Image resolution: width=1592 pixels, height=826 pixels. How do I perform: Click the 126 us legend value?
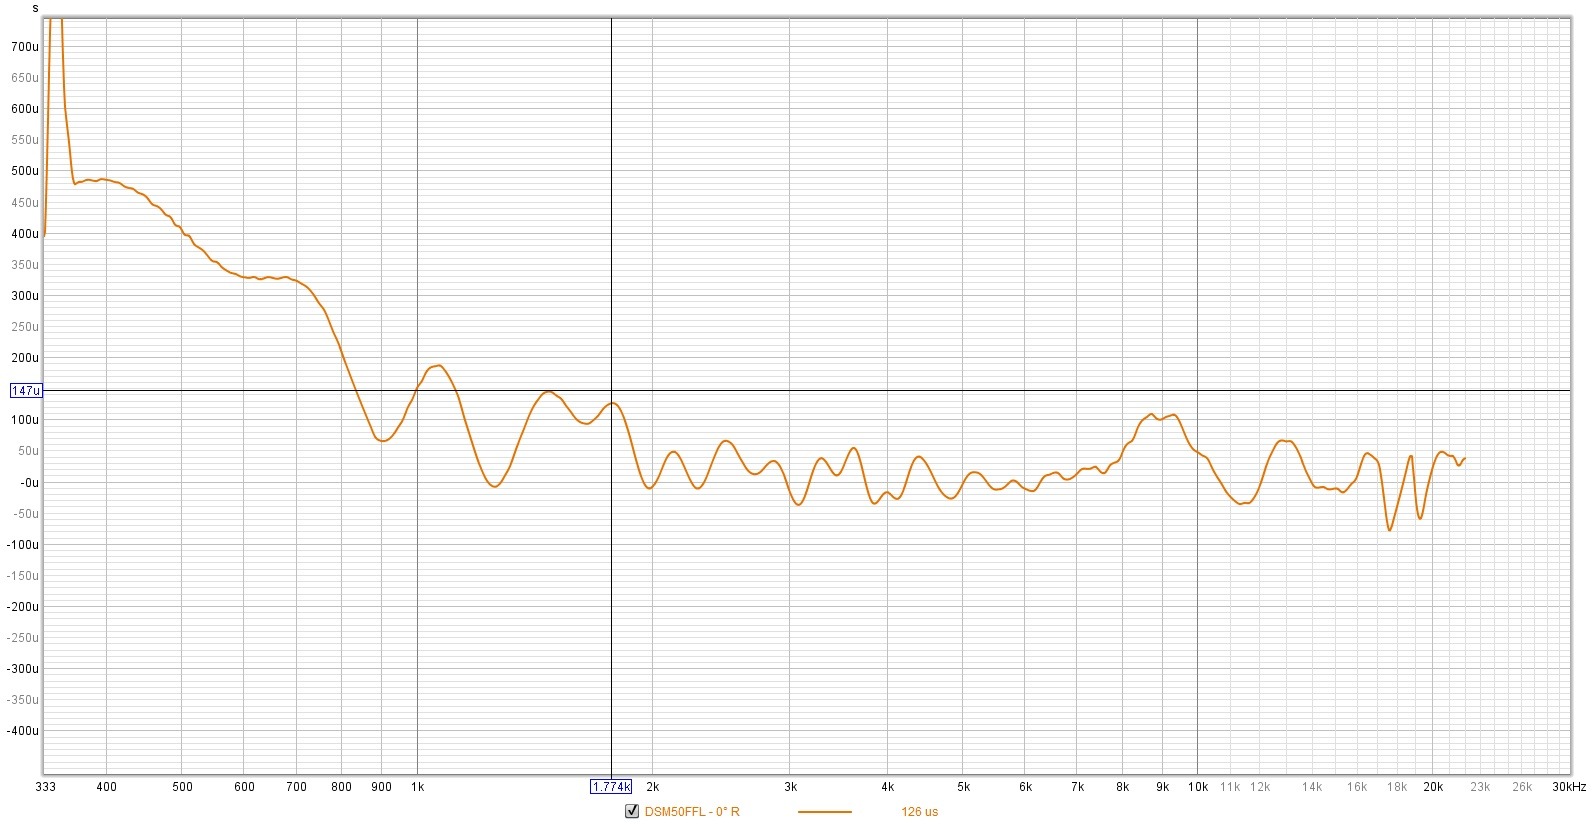(919, 811)
